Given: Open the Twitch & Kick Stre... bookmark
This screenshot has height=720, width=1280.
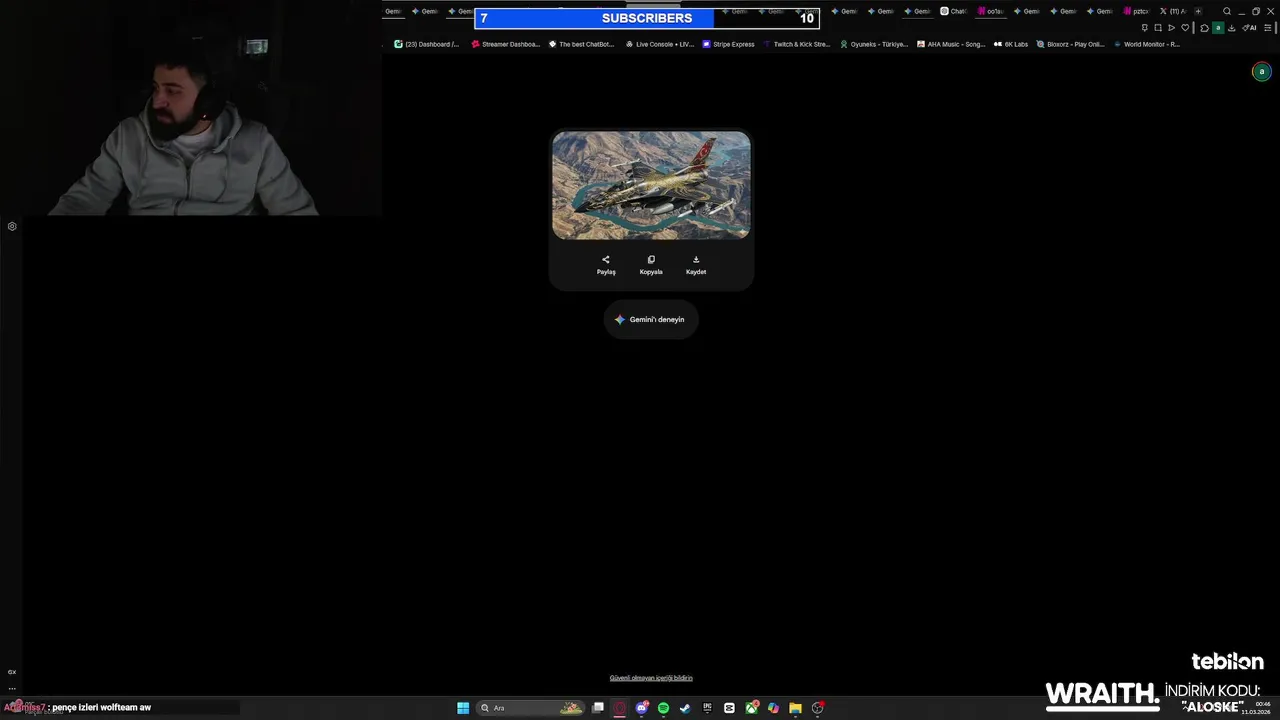Looking at the screenshot, I should (797, 44).
